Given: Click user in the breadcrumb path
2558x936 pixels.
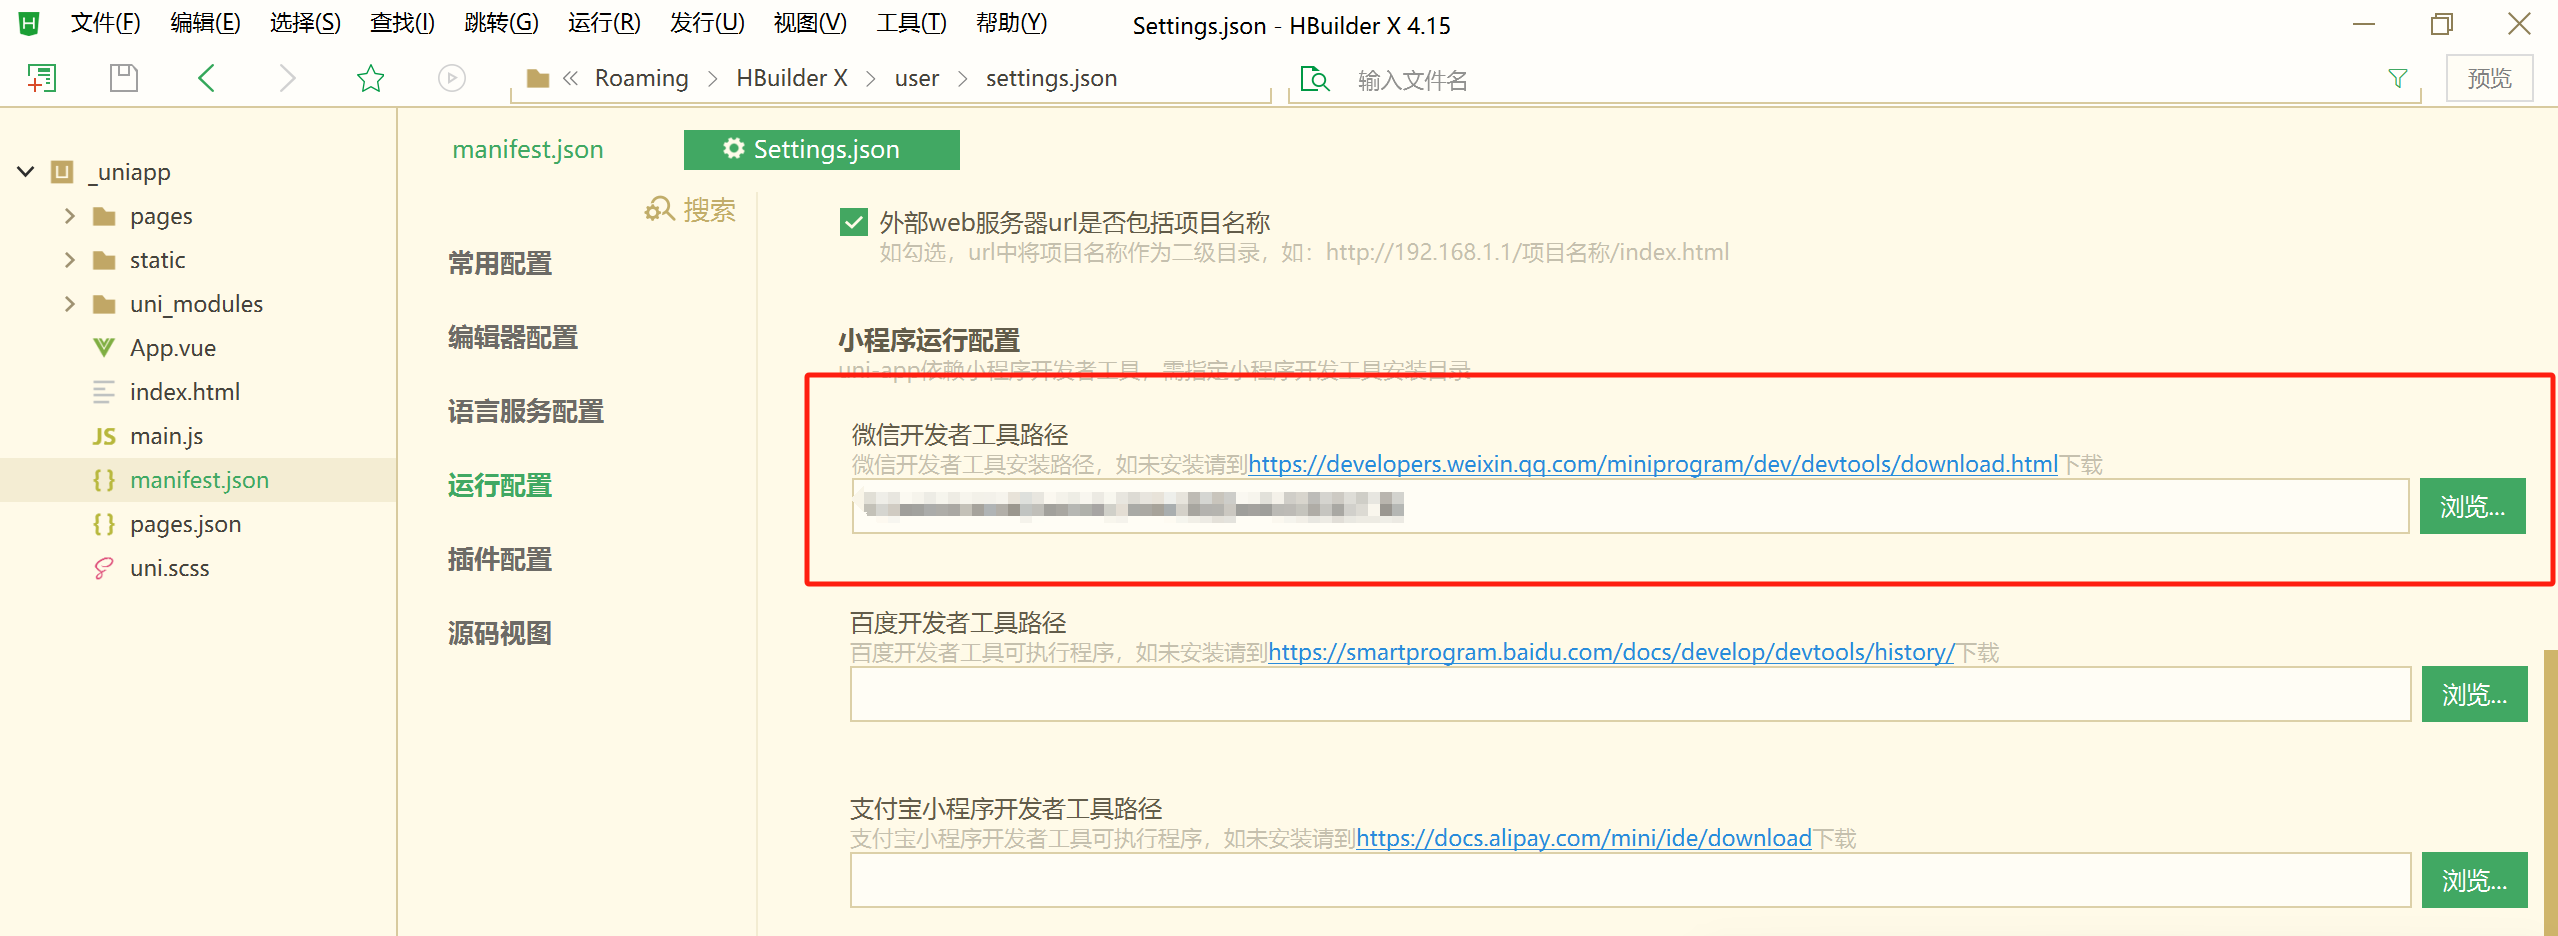Looking at the screenshot, I should point(916,78).
